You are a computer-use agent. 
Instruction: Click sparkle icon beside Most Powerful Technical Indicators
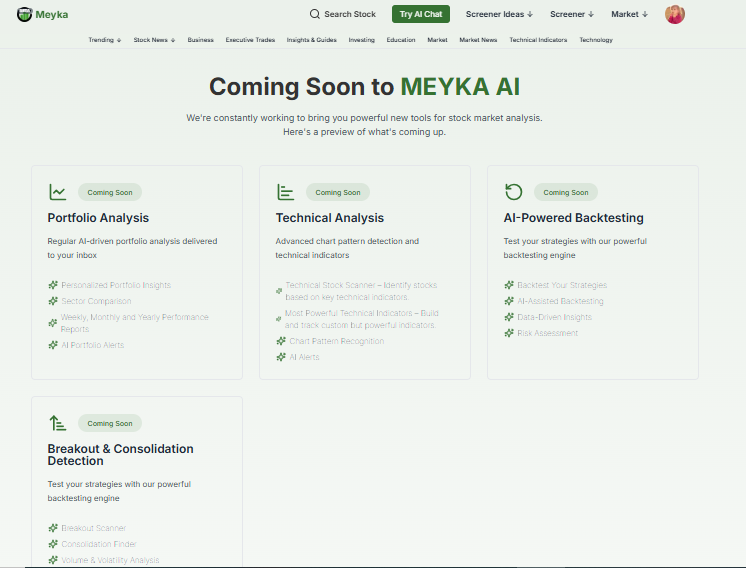point(278,319)
